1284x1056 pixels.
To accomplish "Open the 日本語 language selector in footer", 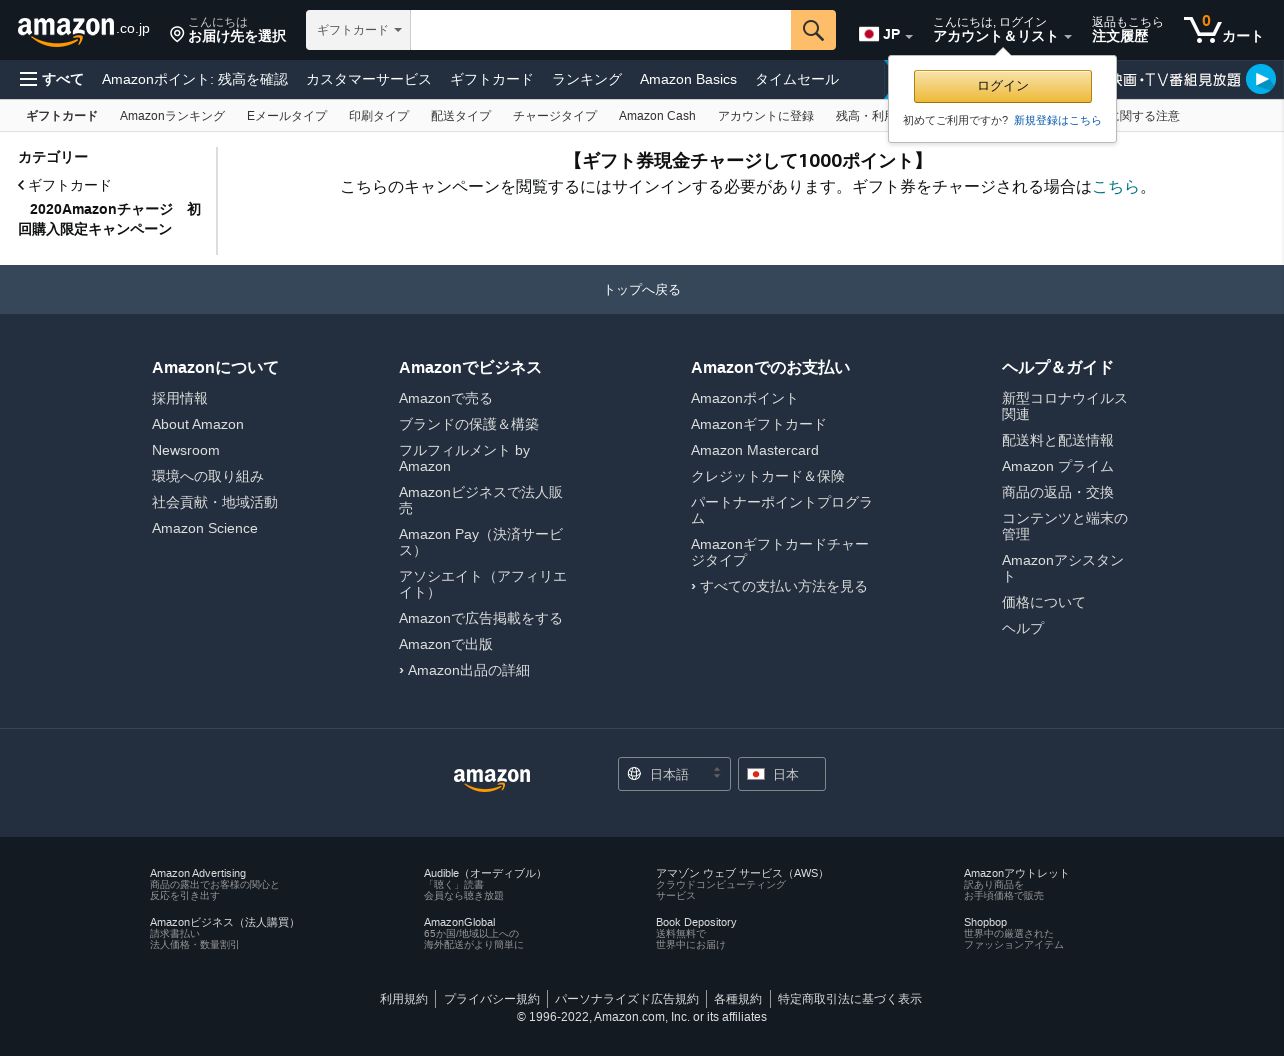I will coord(674,774).
